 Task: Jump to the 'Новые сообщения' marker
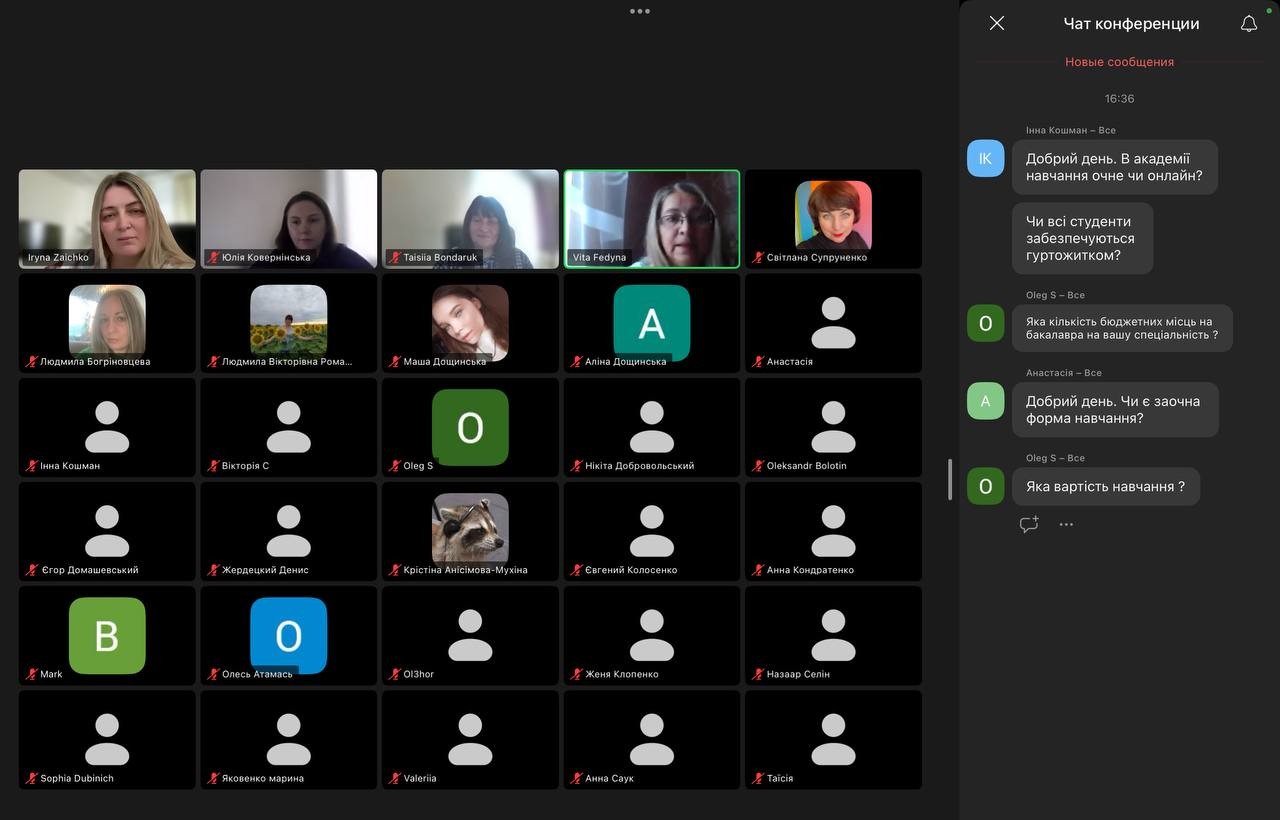tap(1119, 62)
